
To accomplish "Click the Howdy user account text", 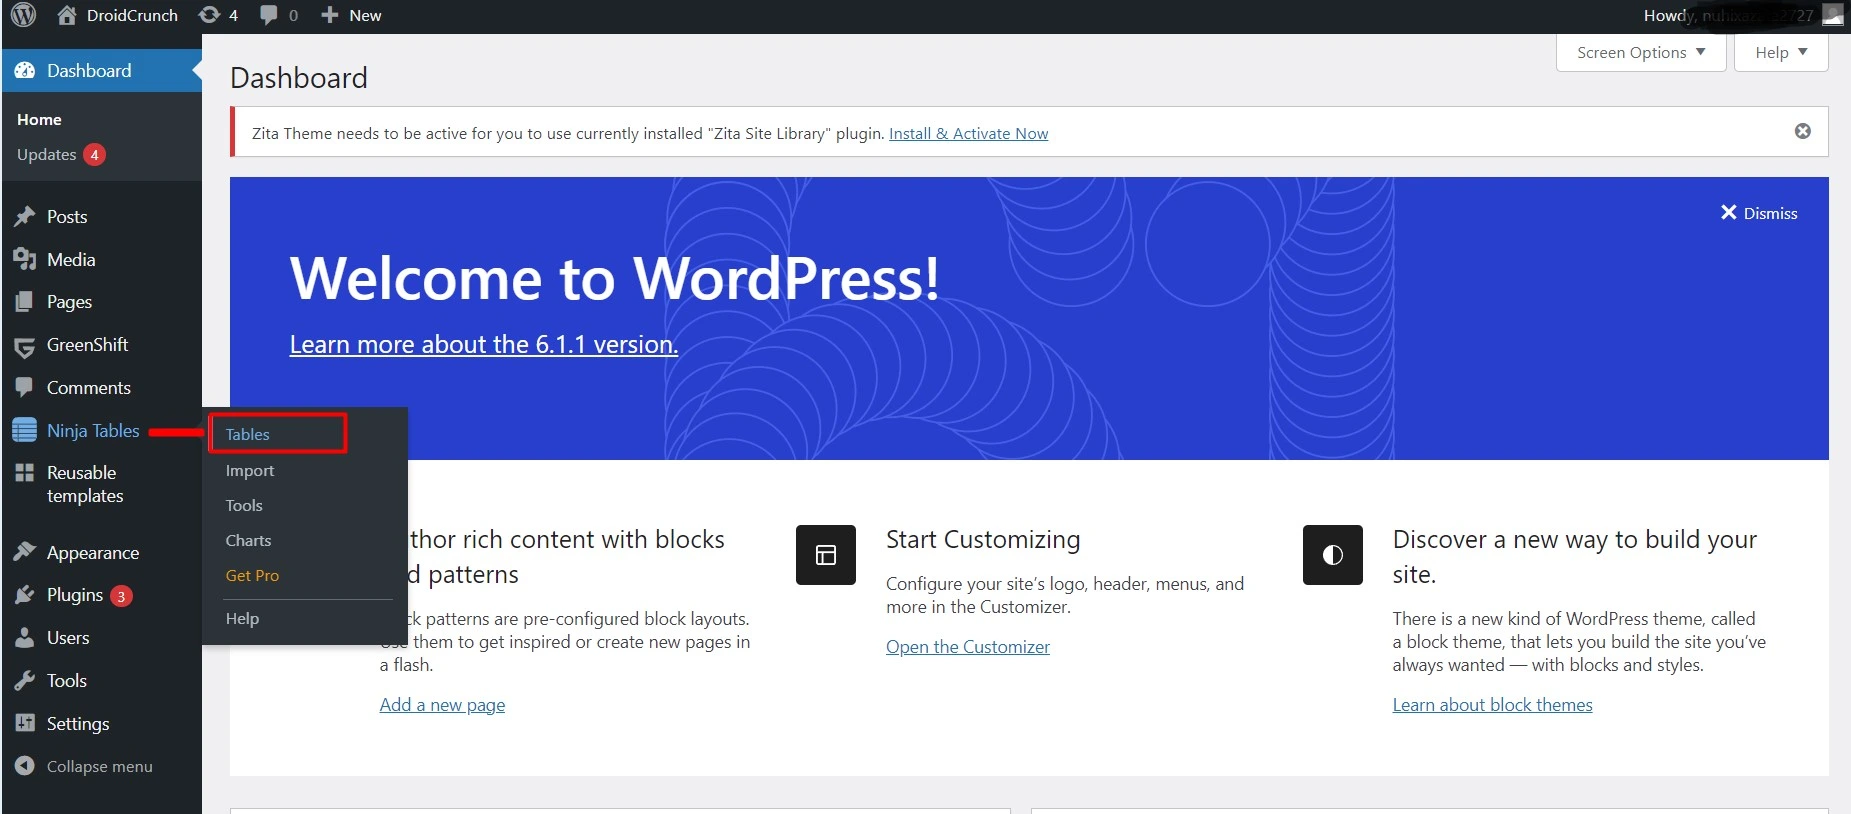I will tap(1728, 15).
